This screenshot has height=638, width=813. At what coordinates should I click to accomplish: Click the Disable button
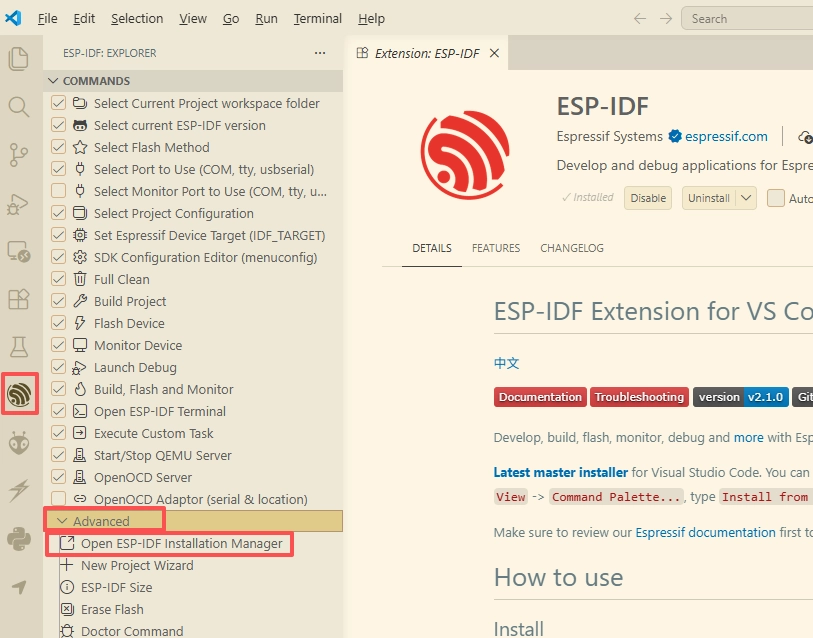(648, 198)
